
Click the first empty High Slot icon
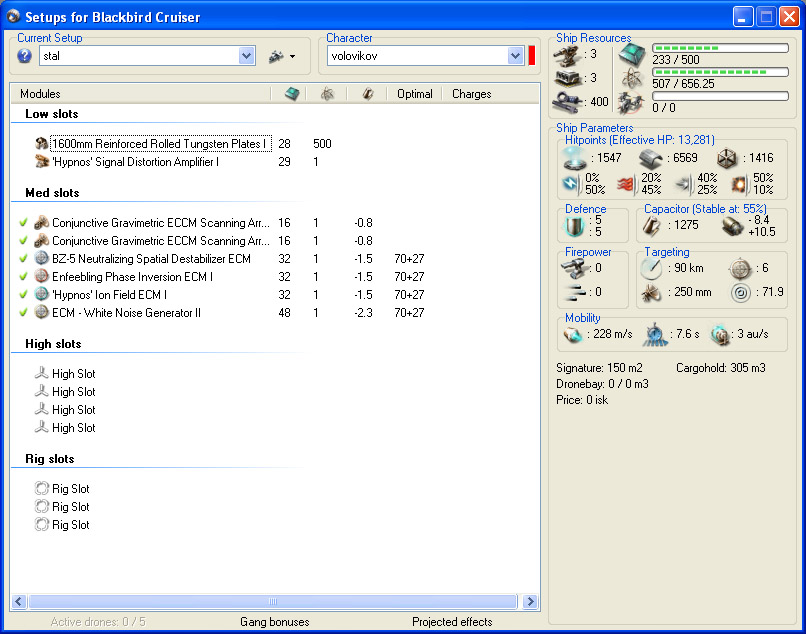(x=41, y=374)
